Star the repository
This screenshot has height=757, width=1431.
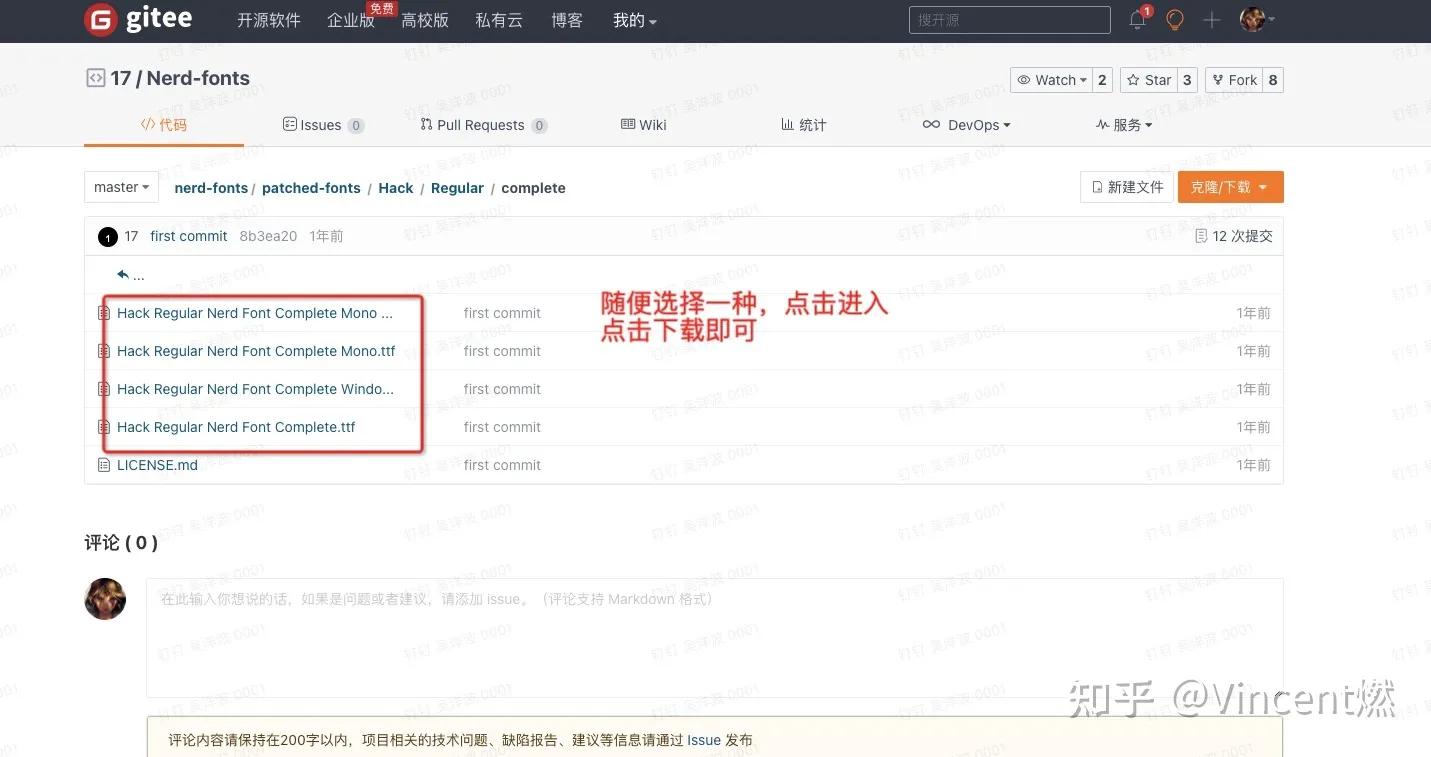[1148, 80]
